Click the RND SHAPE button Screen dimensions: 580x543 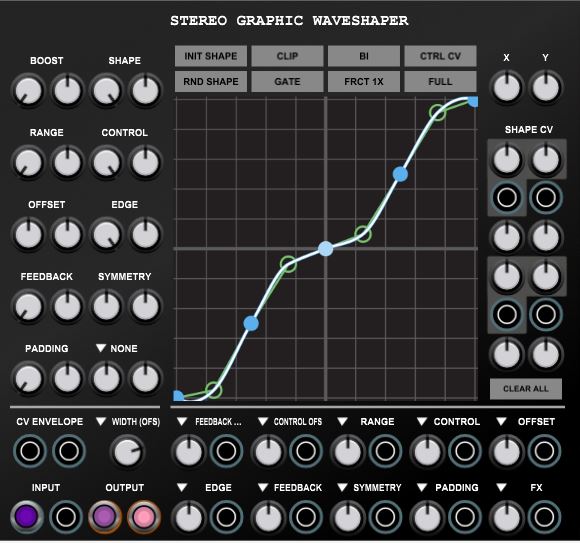pos(211,81)
